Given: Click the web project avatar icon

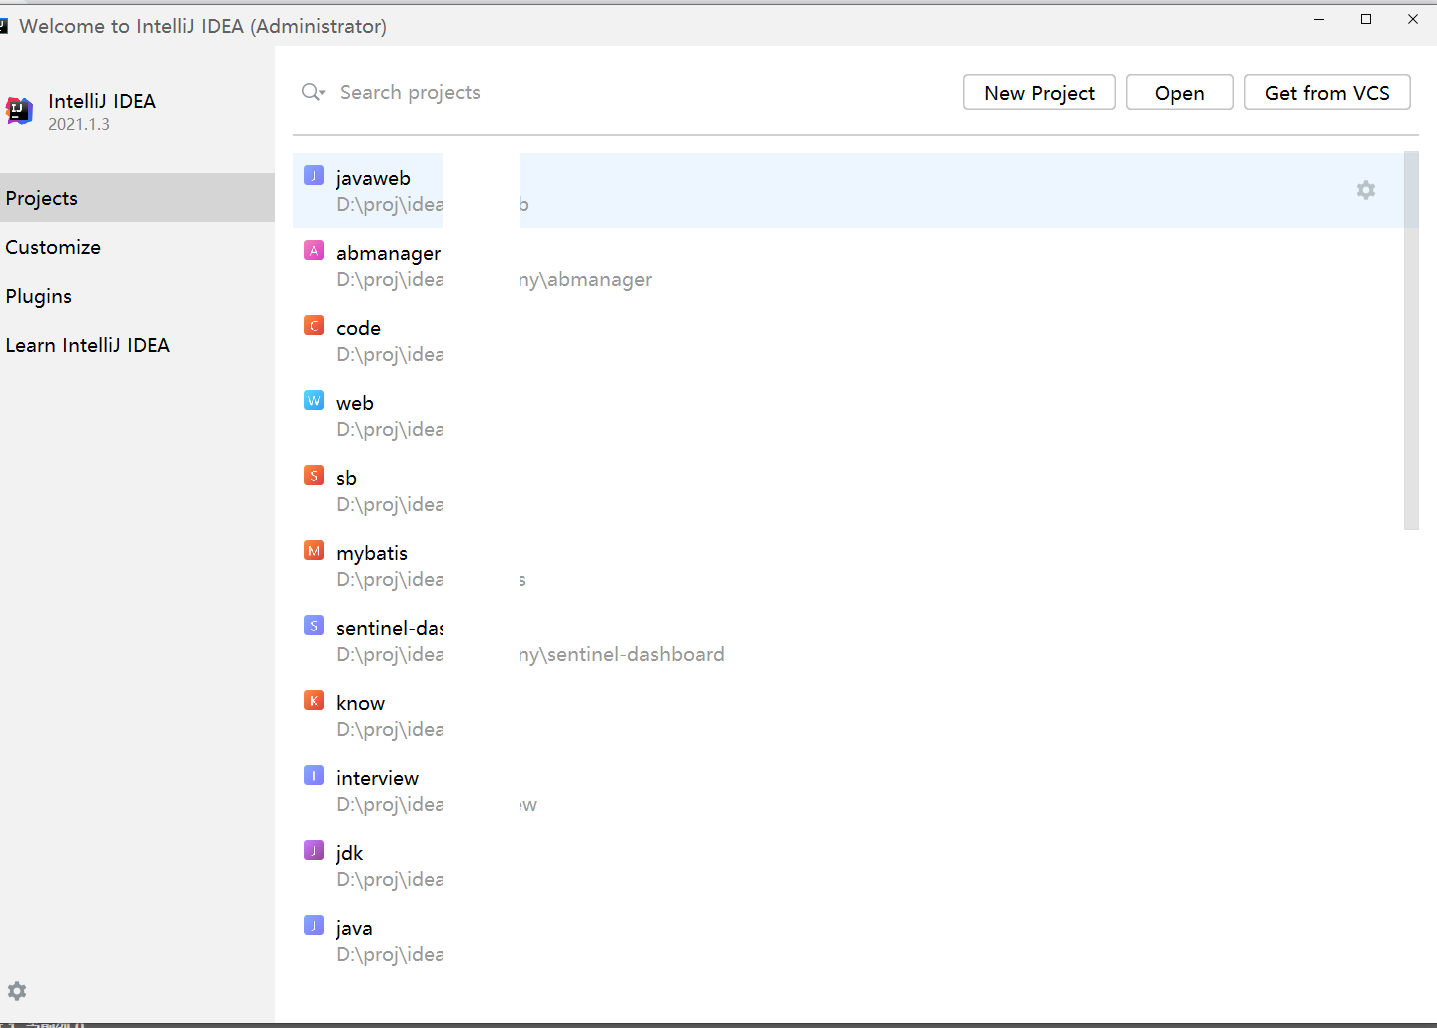Looking at the screenshot, I should (313, 399).
